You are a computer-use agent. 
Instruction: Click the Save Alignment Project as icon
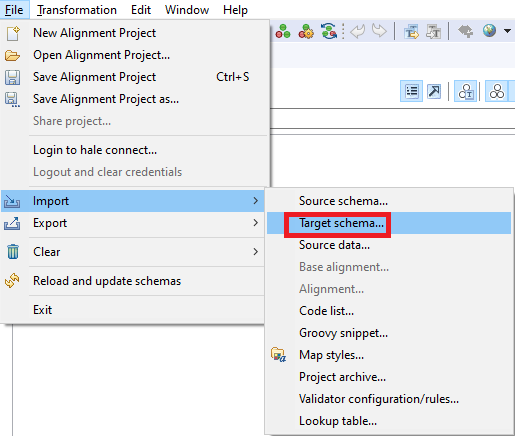coord(12,99)
